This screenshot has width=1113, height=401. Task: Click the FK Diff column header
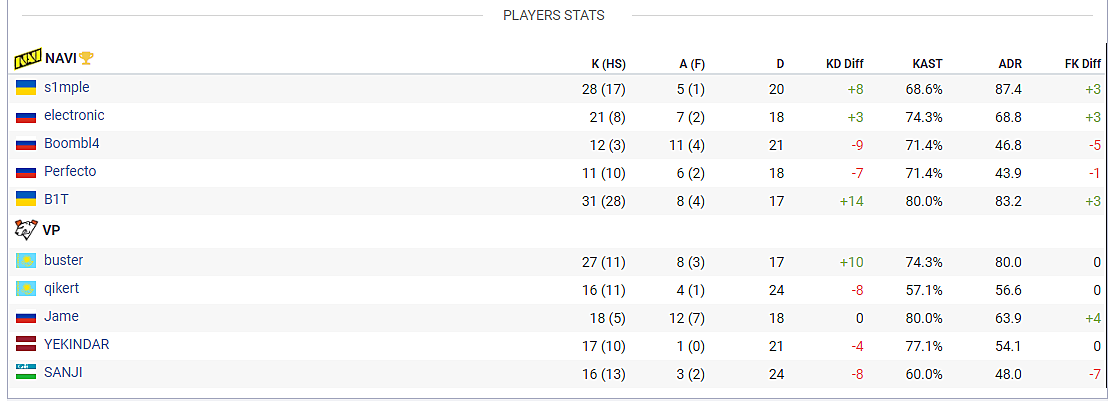(1082, 64)
